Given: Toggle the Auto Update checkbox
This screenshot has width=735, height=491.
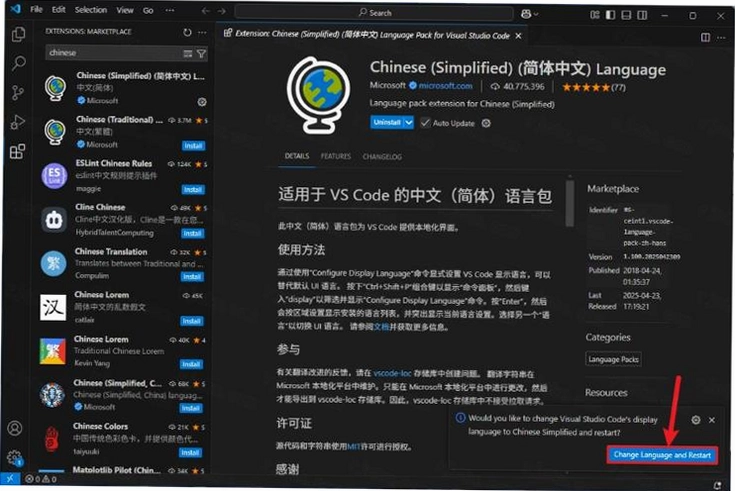Looking at the screenshot, I should 425,122.
